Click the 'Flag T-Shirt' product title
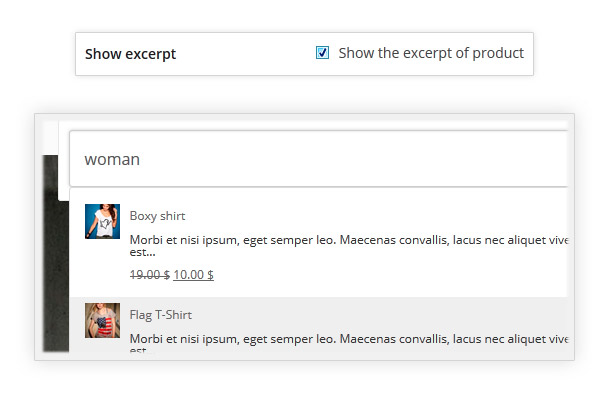 coord(160,315)
